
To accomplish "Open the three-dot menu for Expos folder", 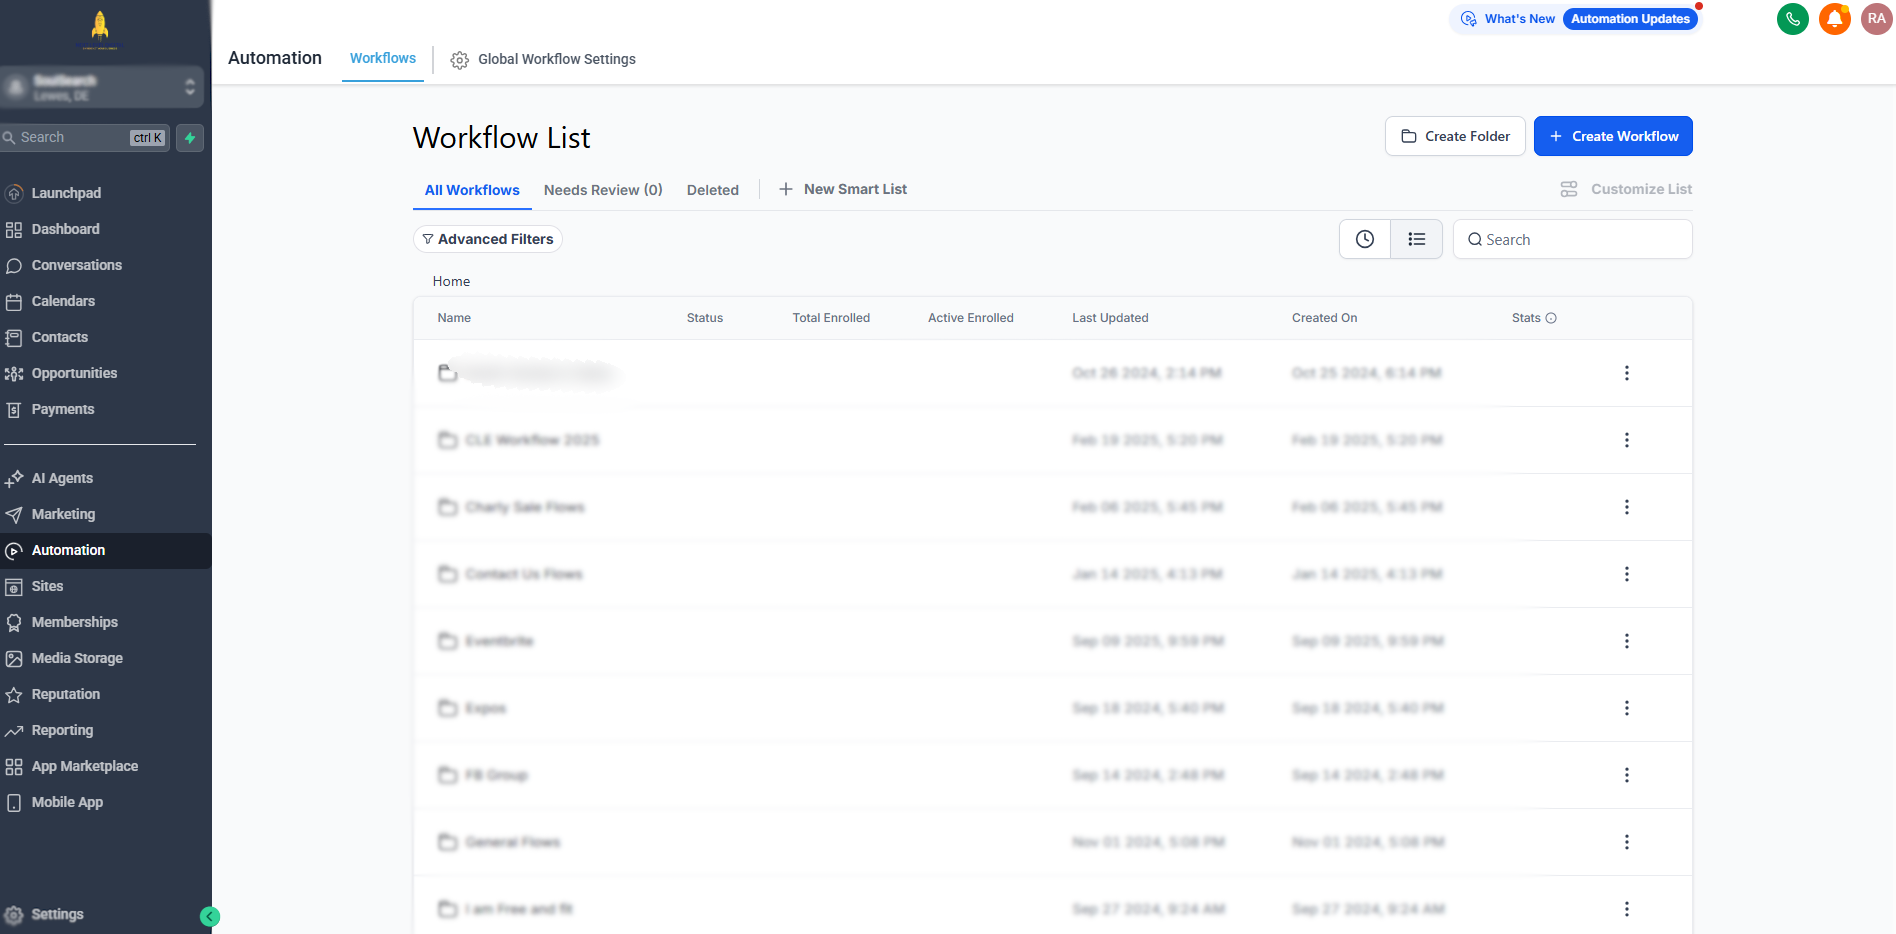I will tap(1626, 708).
